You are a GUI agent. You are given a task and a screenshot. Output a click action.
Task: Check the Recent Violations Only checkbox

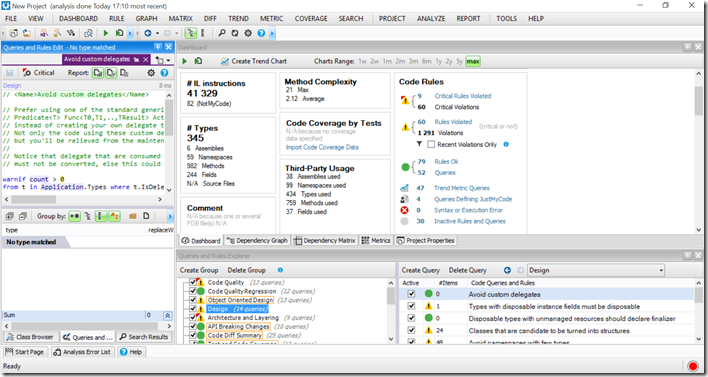[431, 144]
